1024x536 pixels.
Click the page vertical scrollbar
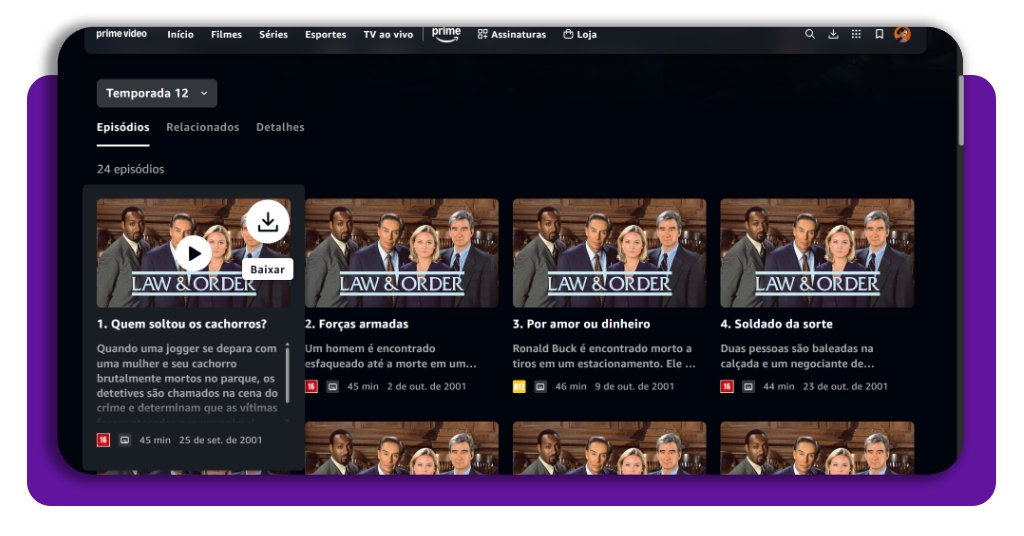click(x=961, y=111)
